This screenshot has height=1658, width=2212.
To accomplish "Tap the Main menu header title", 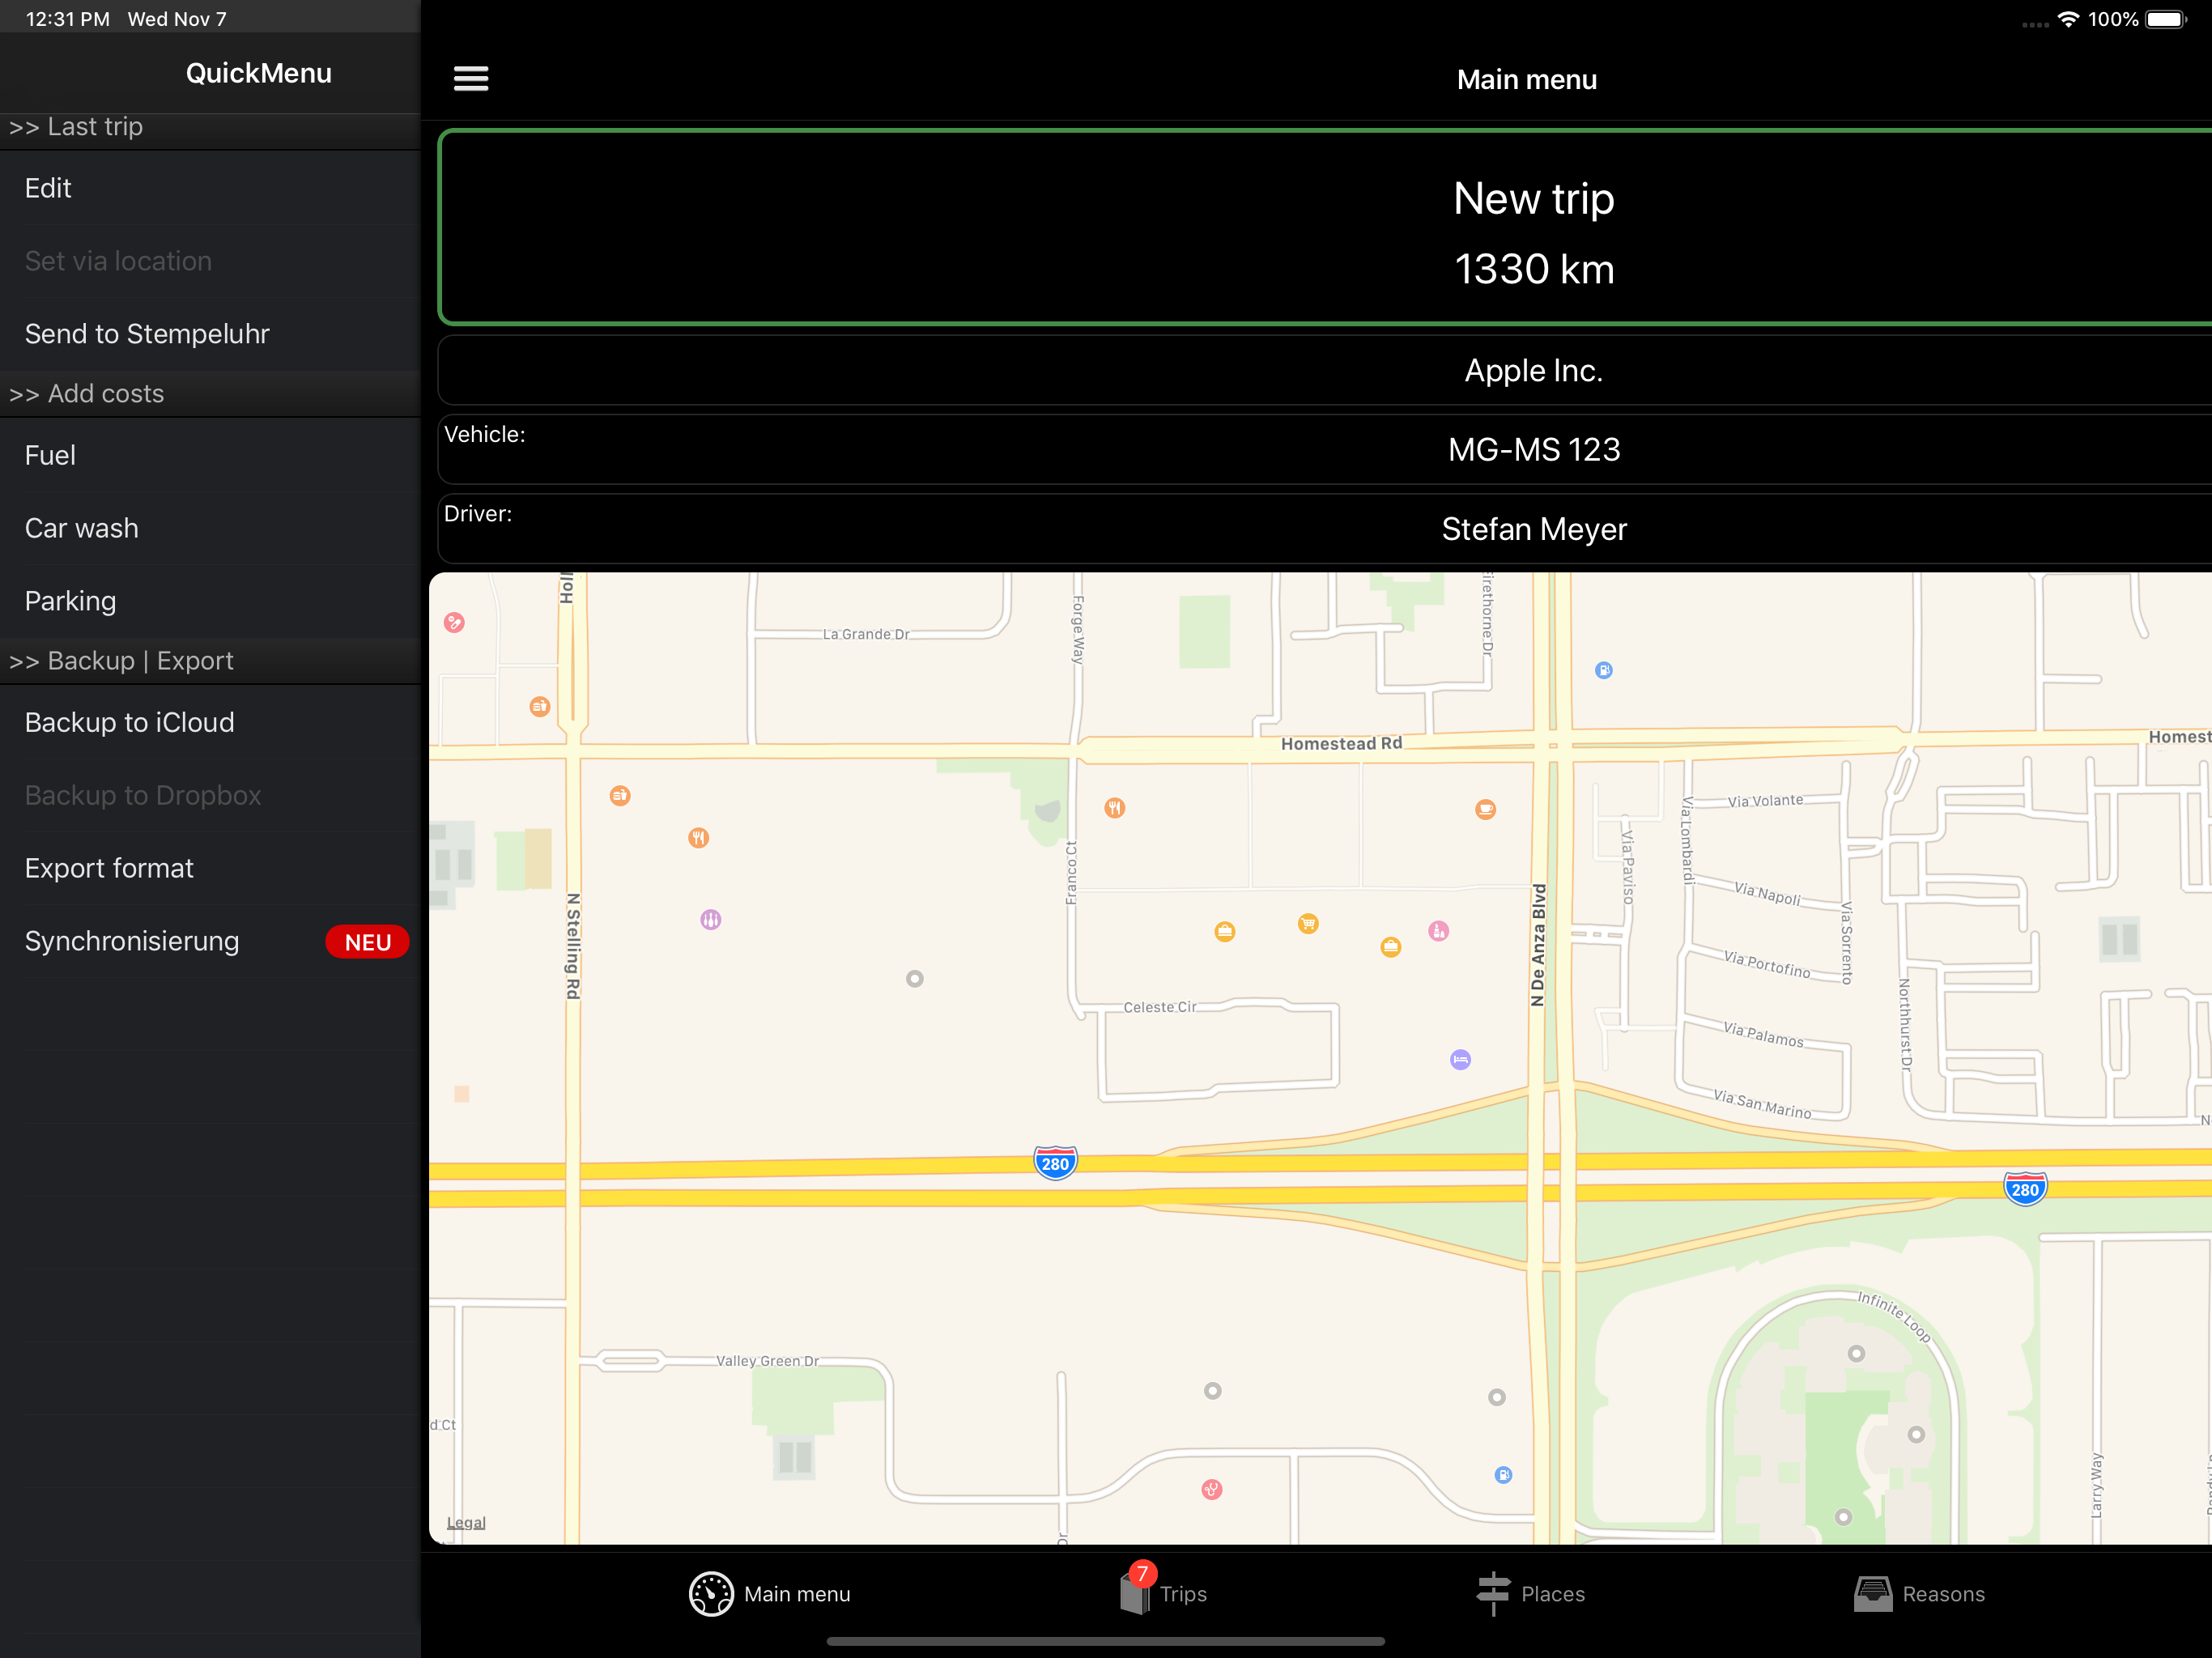I will (1527, 80).
